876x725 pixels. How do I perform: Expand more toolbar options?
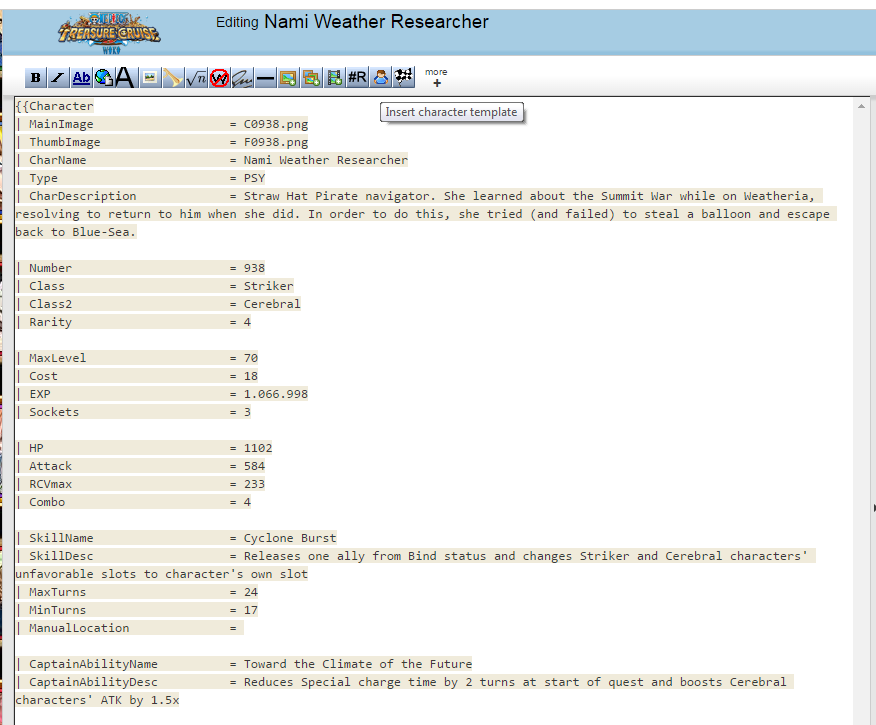pyautogui.click(x=436, y=78)
